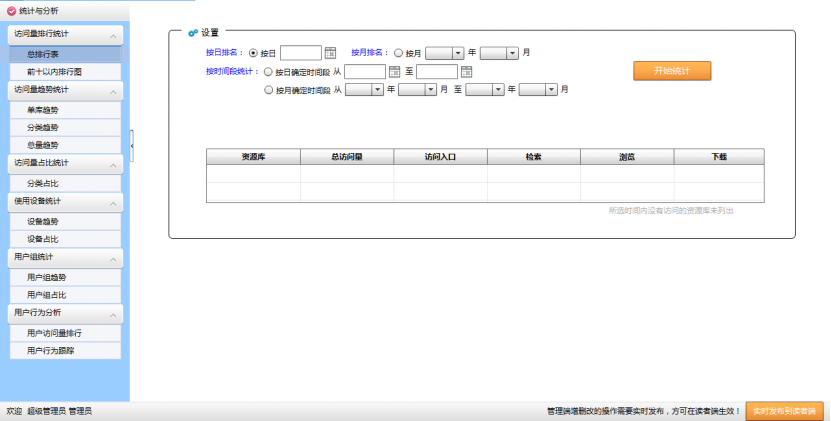Select the 按日 ranking radio button
Image resolution: width=831 pixels, height=421 pixels.
click(253, 53)
